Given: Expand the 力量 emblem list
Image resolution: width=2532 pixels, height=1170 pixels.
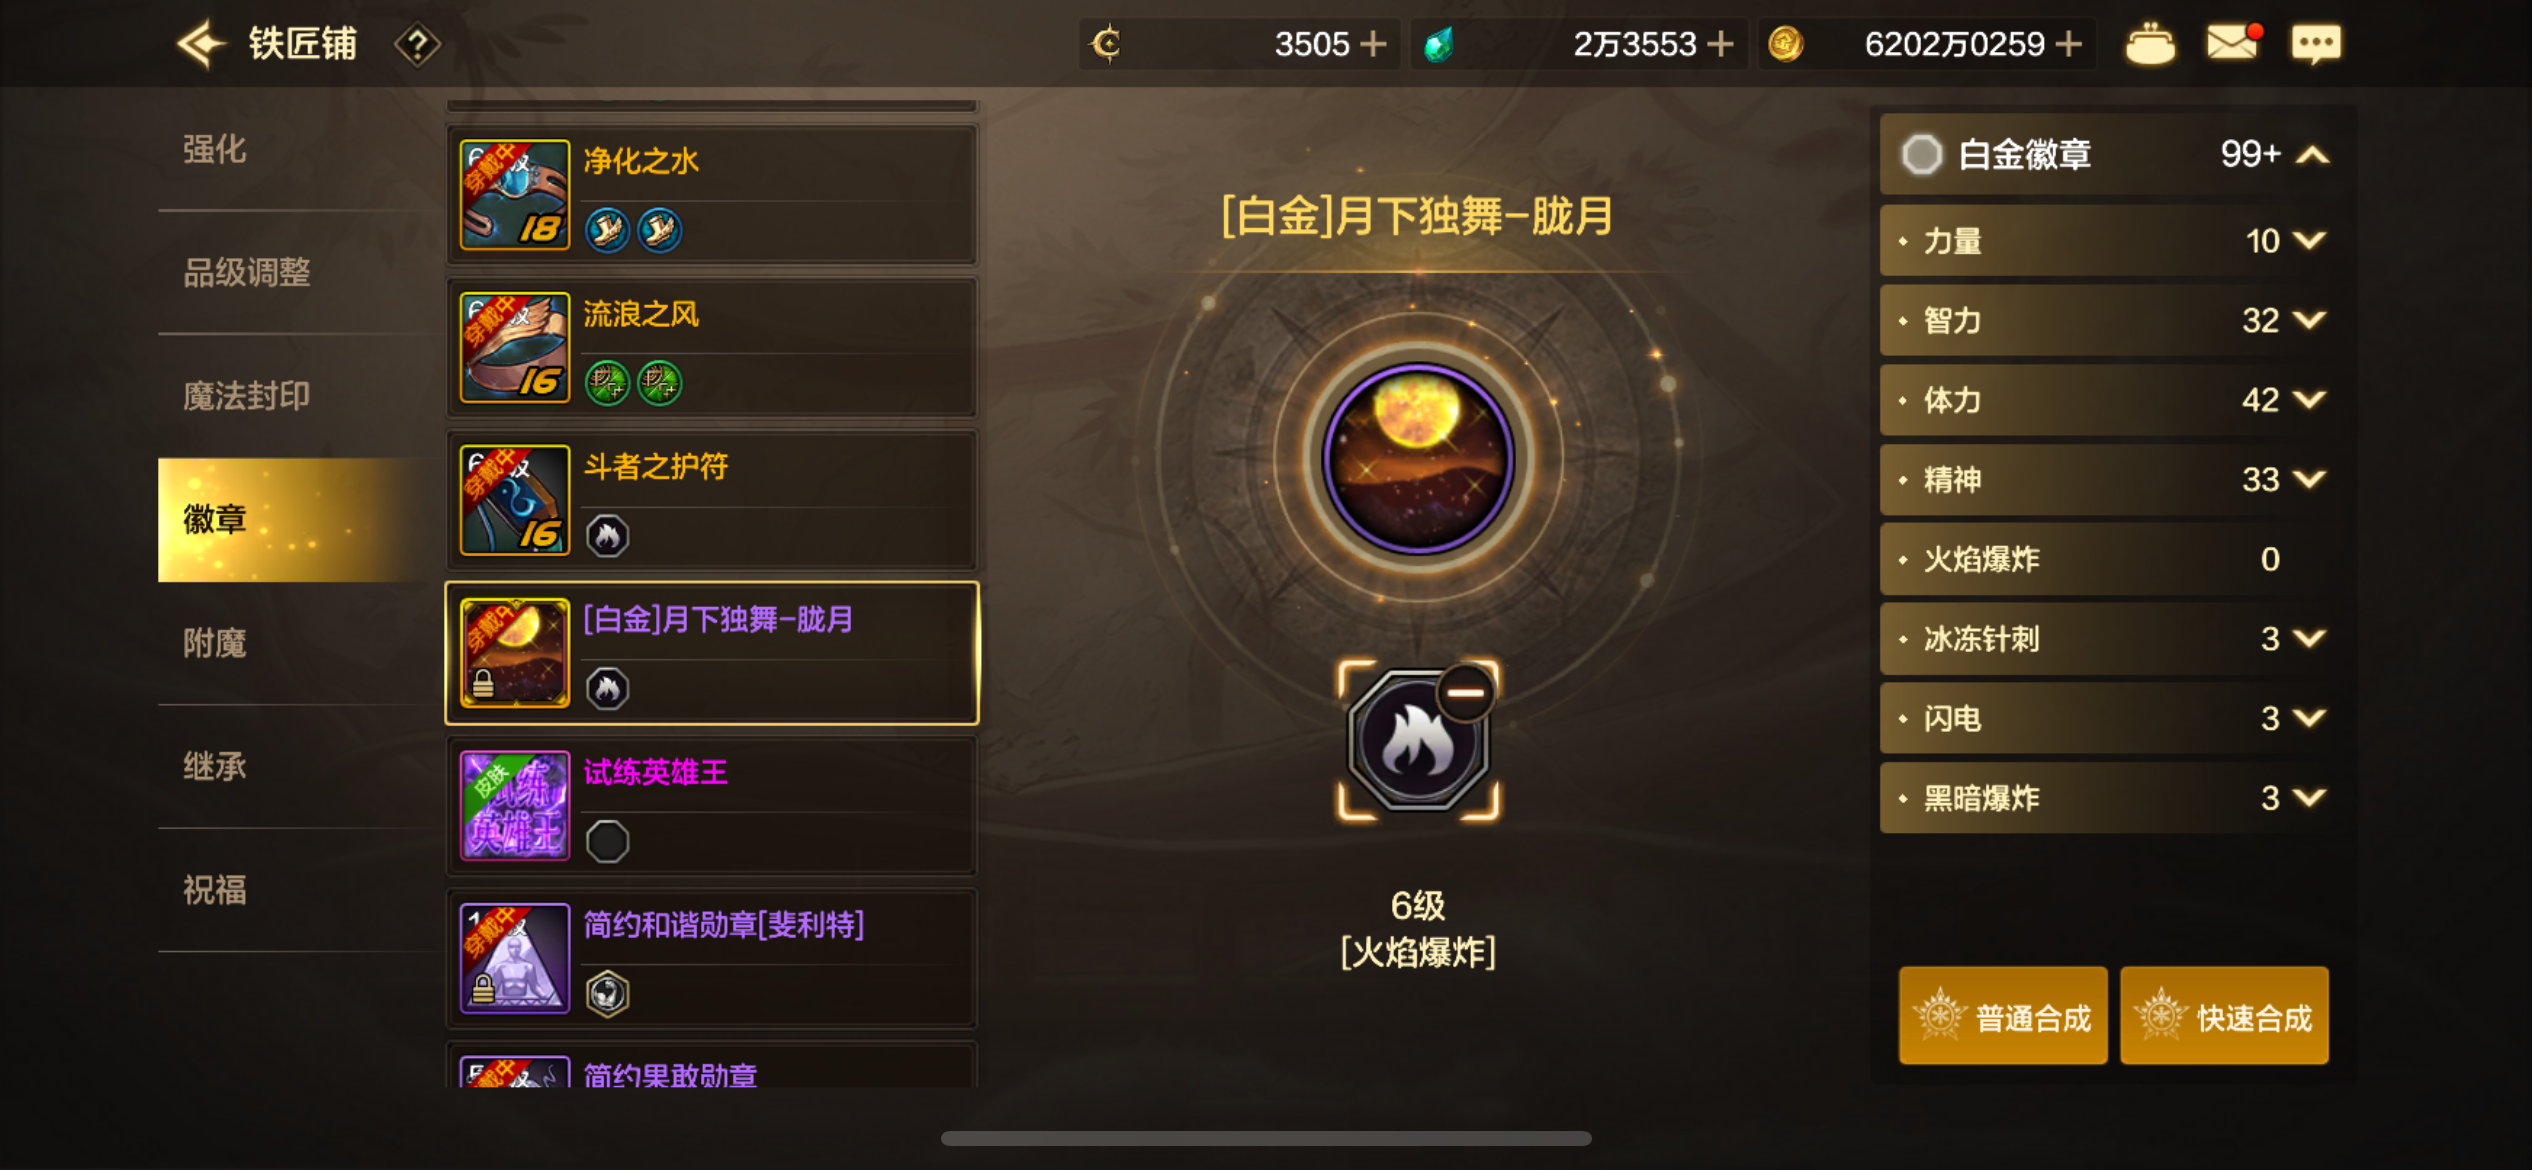Looking at the screenshot, I should point(2309,240).
